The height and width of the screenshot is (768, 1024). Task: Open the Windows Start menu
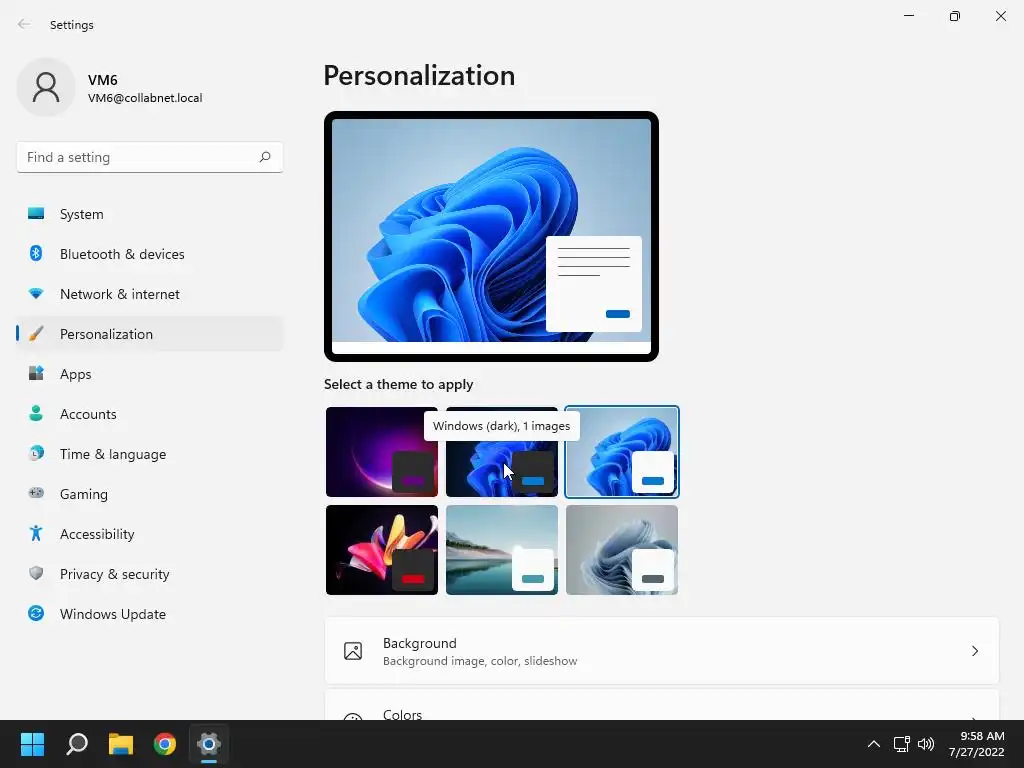pos(32,744)
